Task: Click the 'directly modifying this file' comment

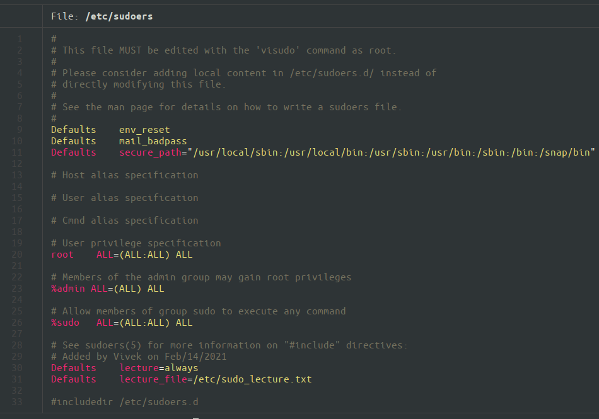Action: 139,84
